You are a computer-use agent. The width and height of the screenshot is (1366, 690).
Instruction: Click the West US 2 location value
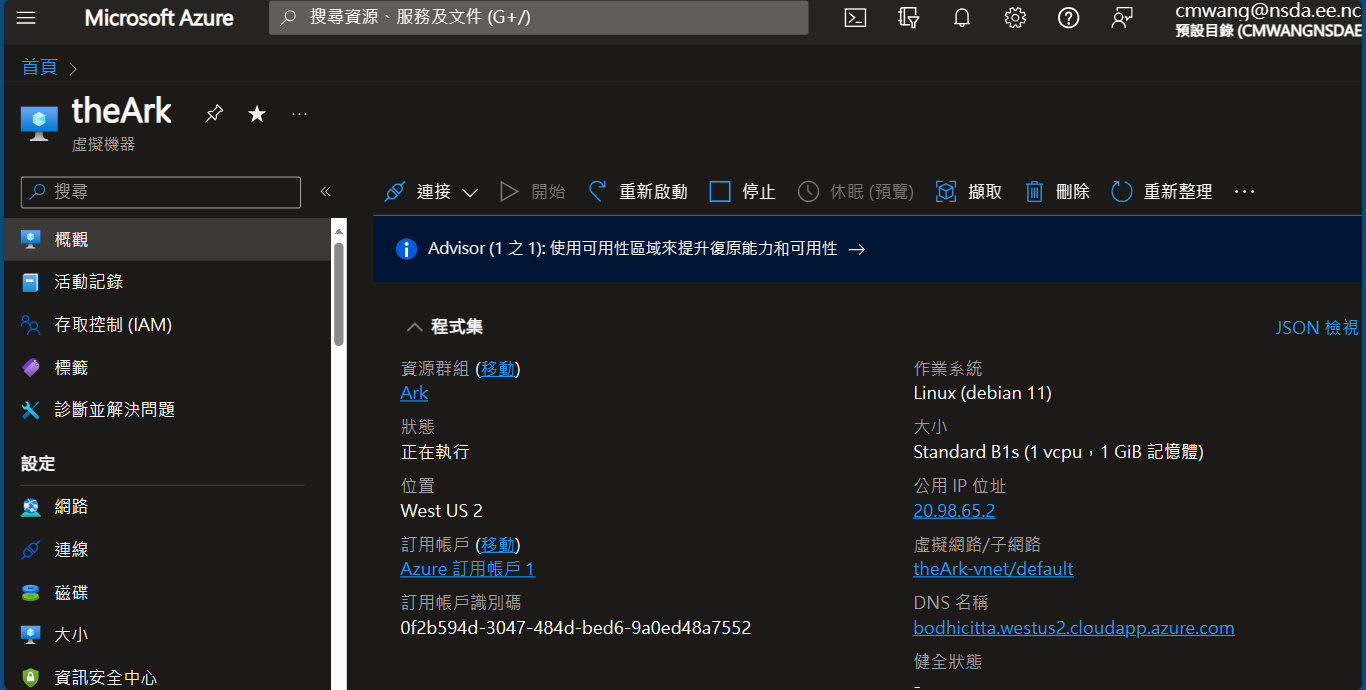[441, 511]
